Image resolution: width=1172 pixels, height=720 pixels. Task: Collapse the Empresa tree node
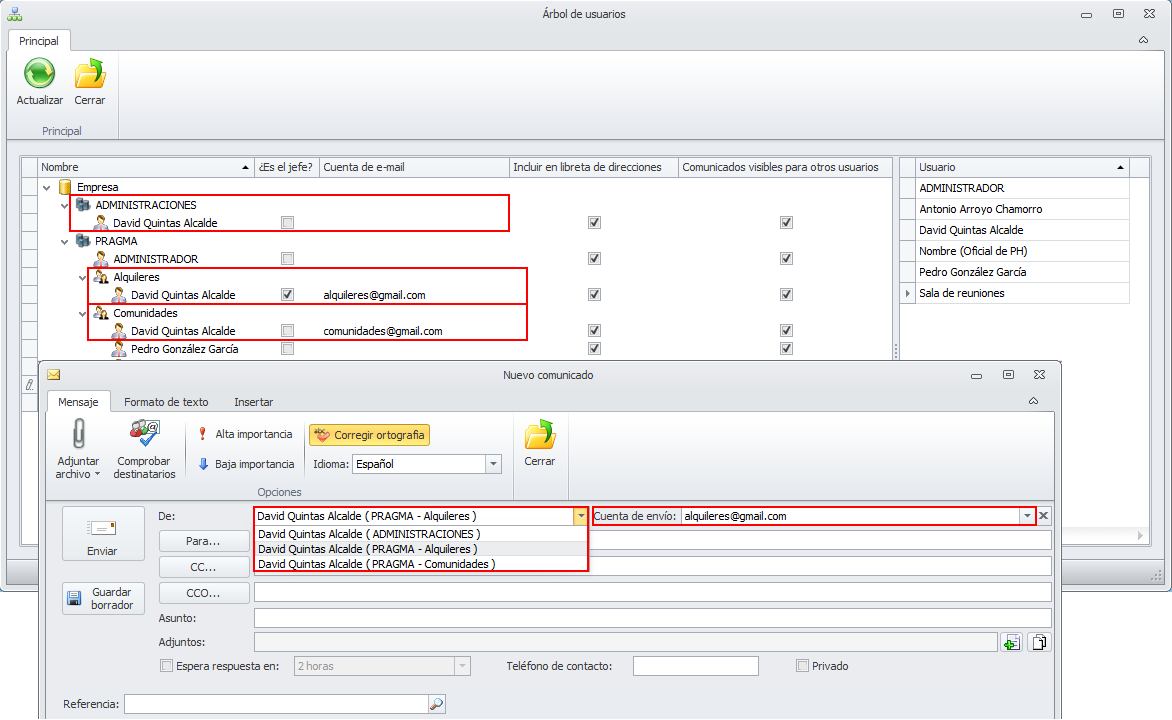coord(46,188)
